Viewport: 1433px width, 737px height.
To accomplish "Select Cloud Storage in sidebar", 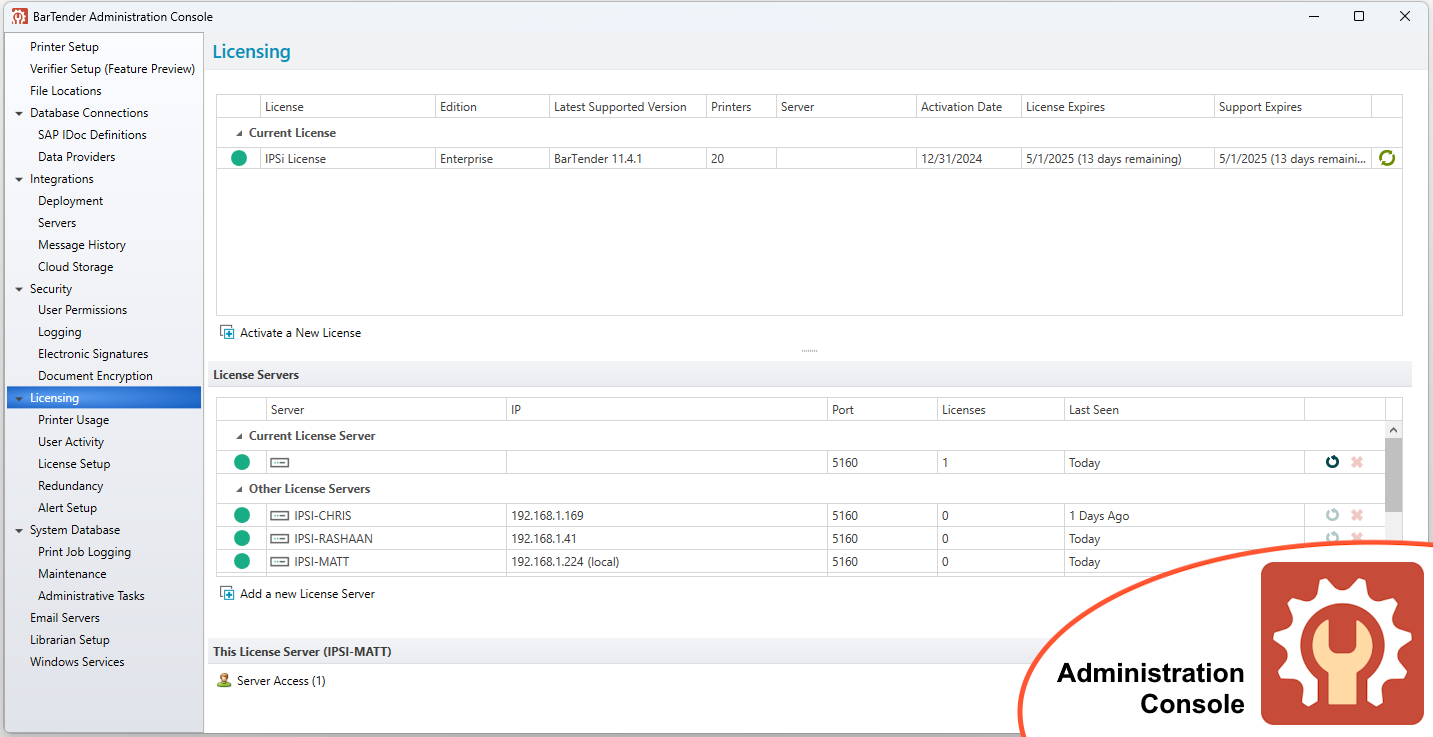I will (75, 267).
